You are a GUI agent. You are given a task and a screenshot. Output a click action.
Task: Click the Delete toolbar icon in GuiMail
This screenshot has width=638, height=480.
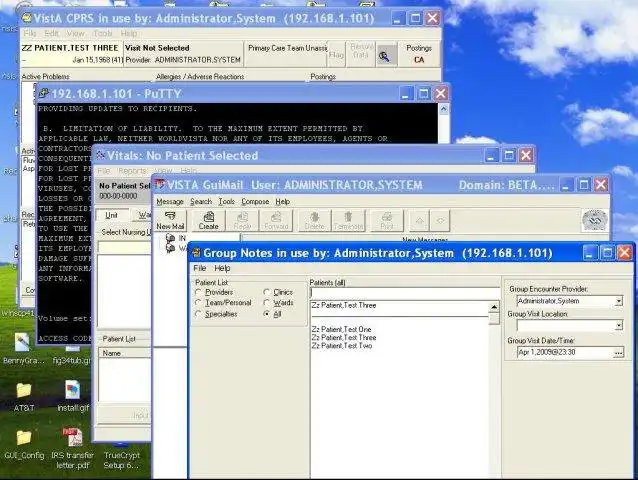coord(314,220)
